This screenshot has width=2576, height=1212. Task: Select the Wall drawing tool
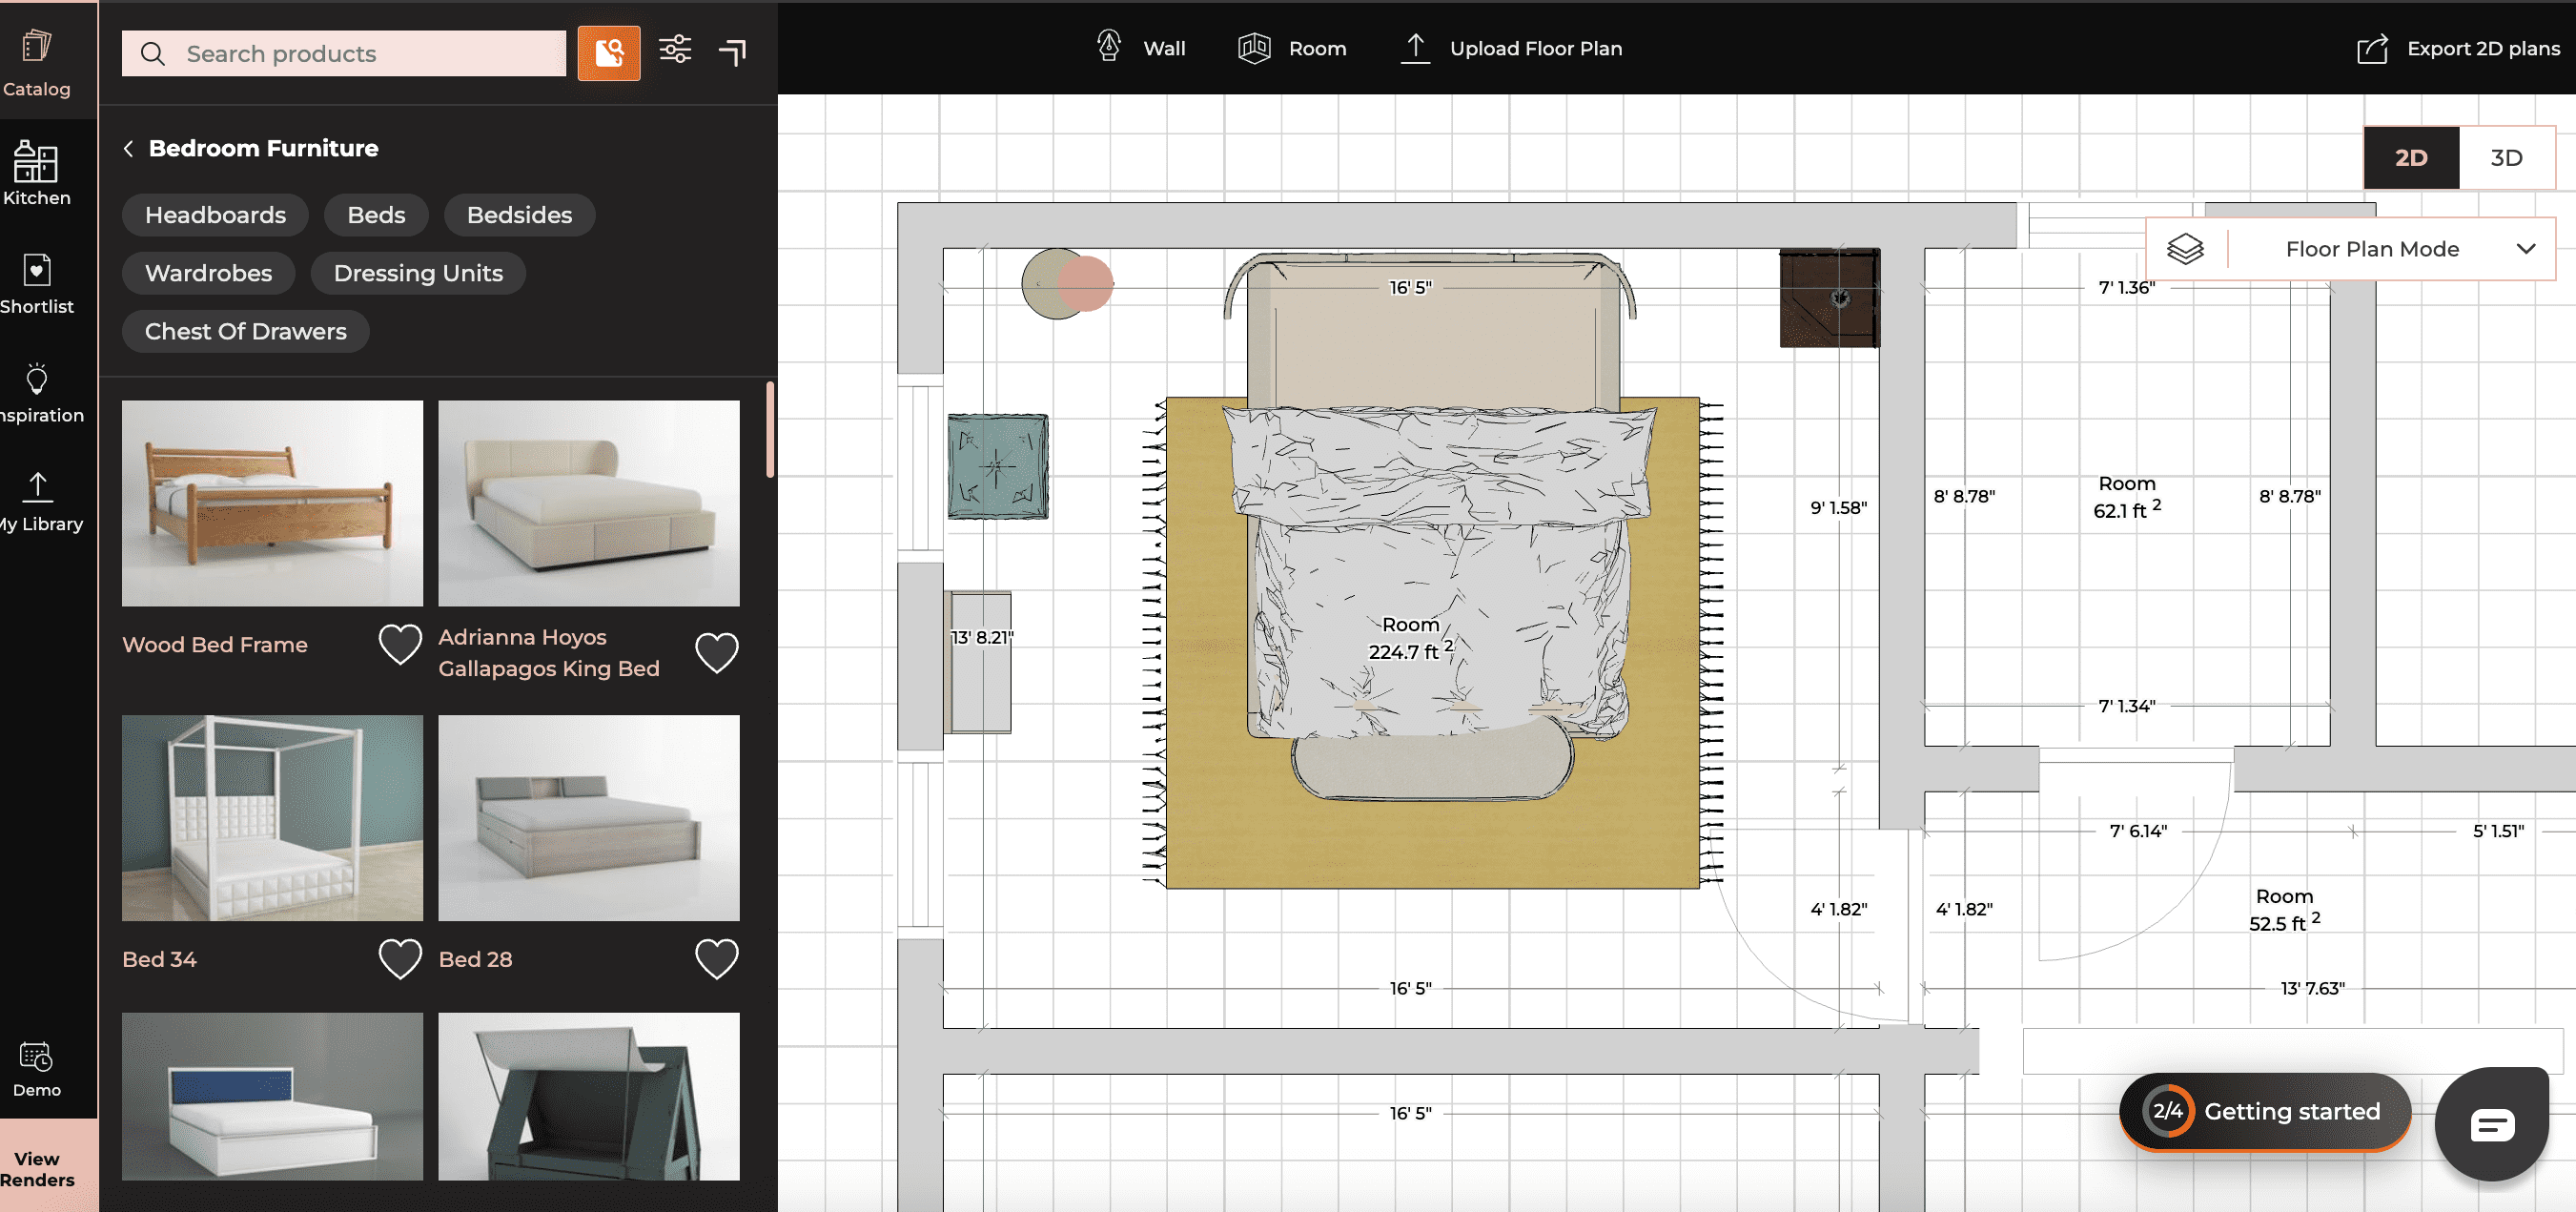point(1141,47)
